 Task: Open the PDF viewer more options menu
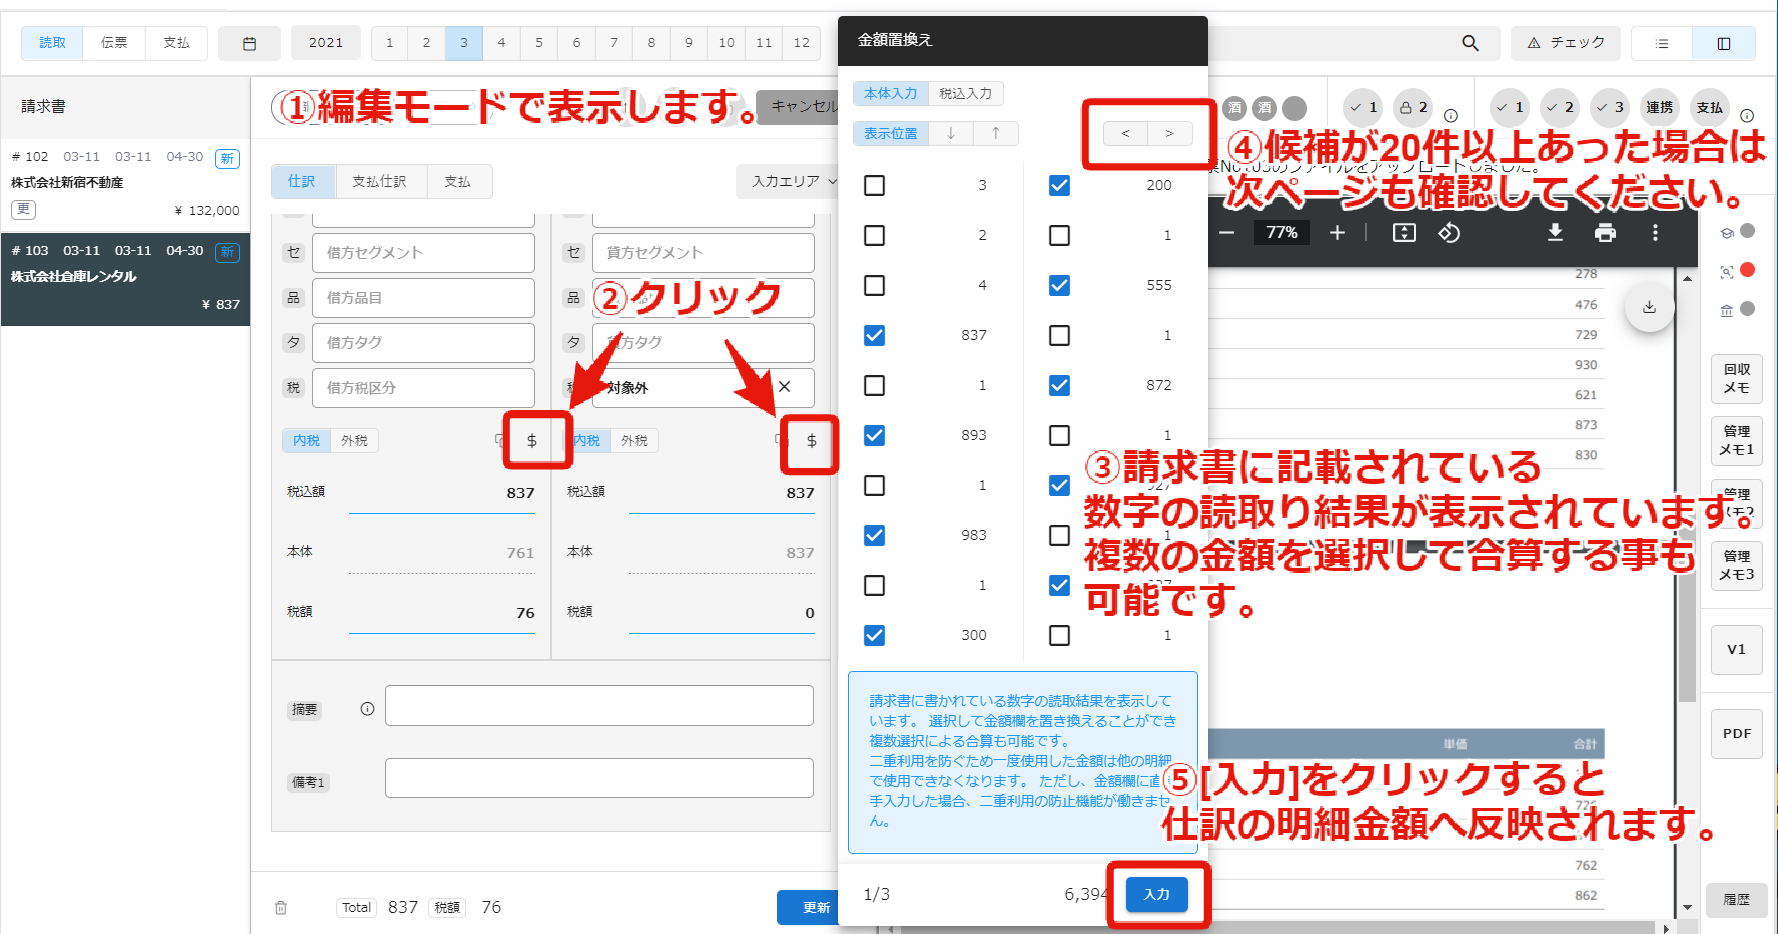(x=1655, y=232)
